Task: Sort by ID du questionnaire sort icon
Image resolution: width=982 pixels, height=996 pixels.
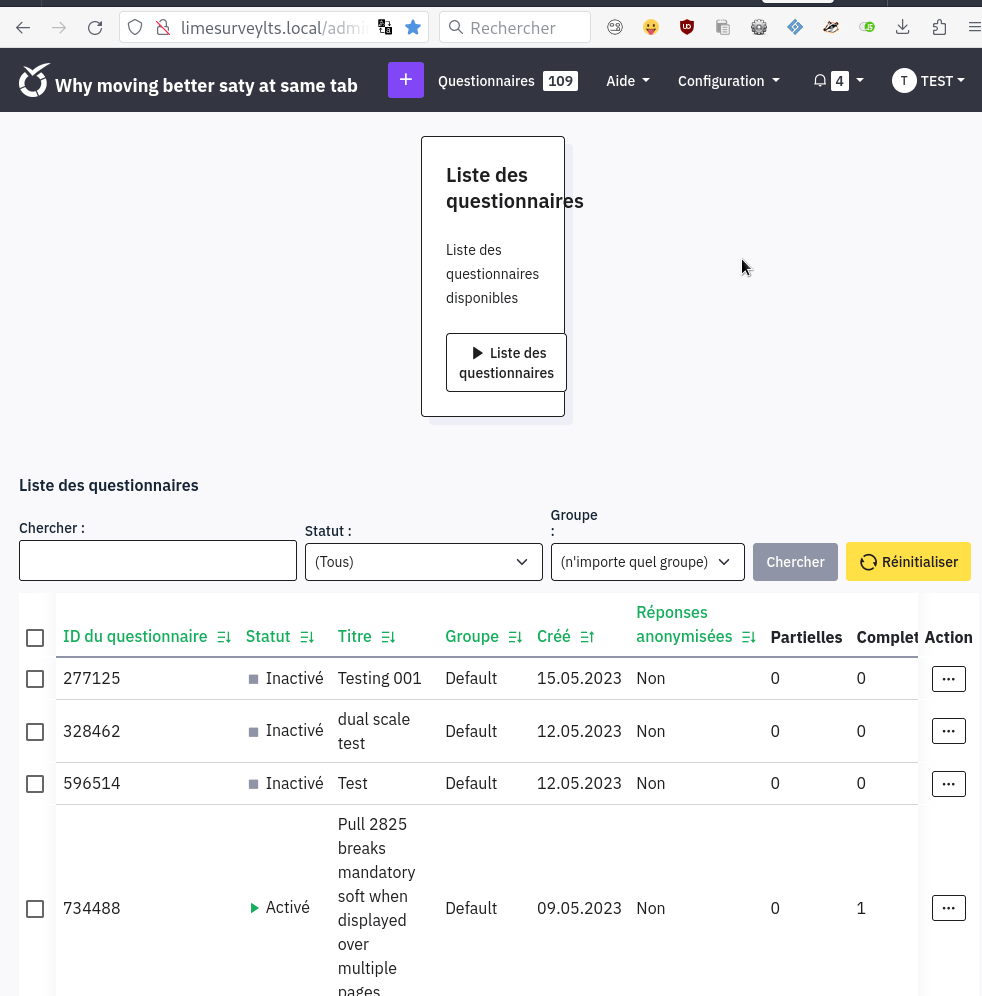Action: 224,637
